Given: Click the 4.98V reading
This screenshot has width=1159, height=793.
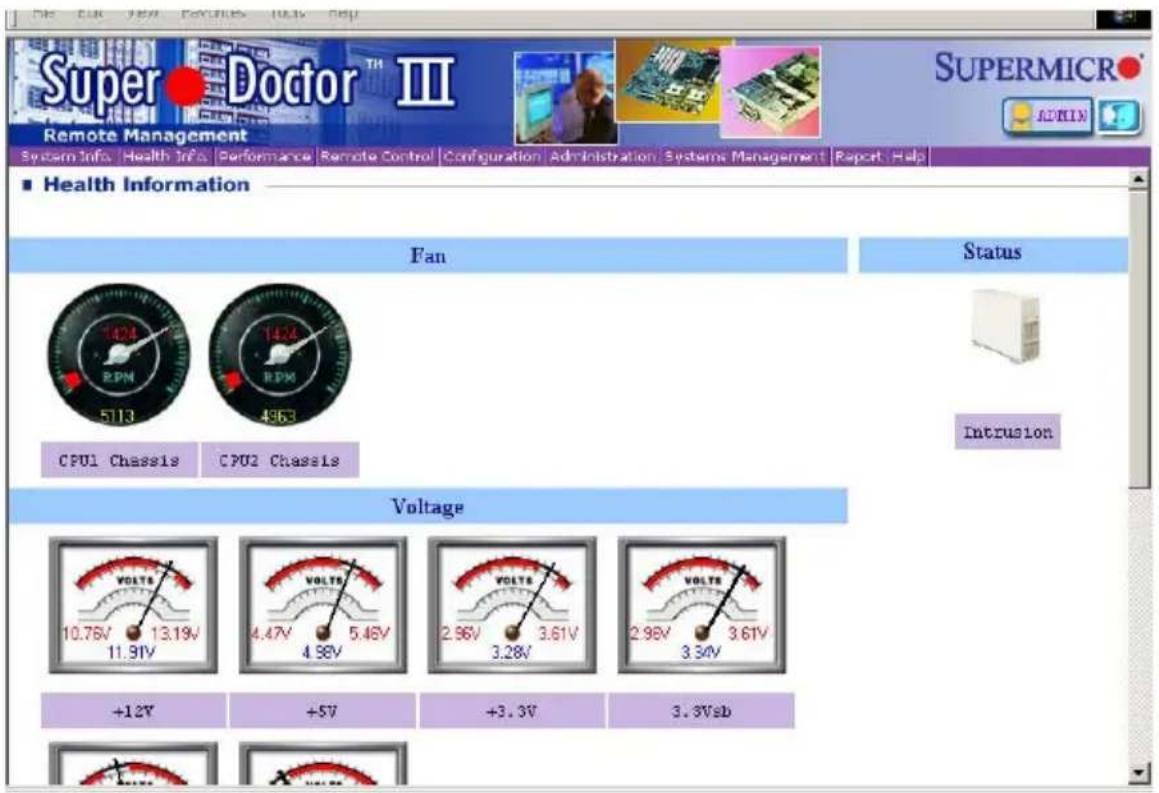Looking at the screenshot, I should (x=322, y=653).
